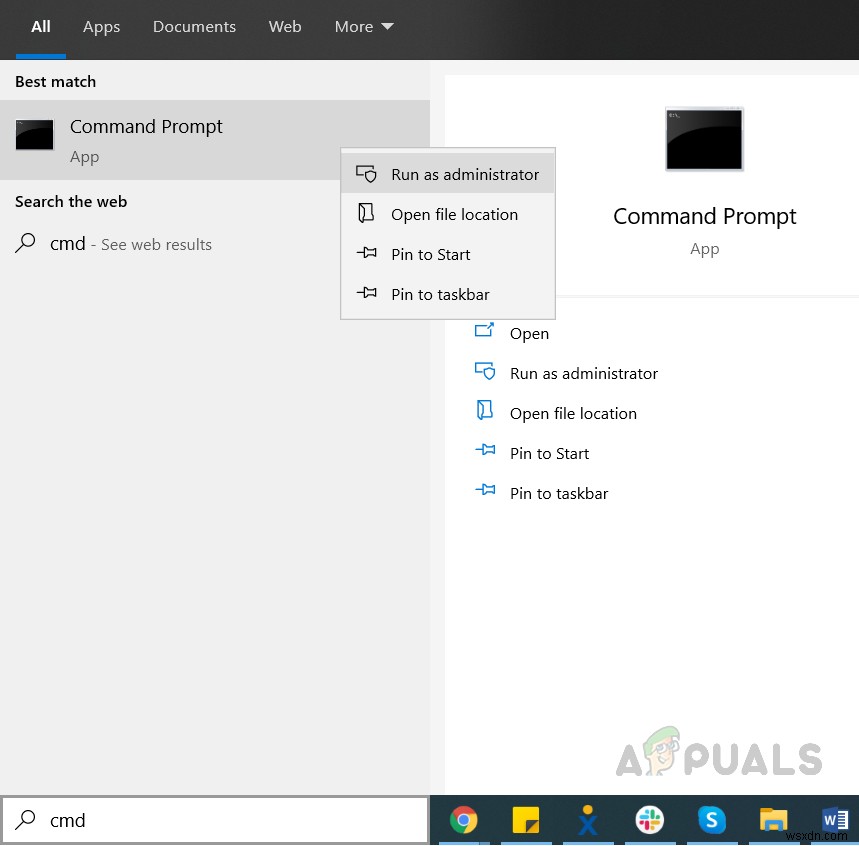The image size is (859, 846).
Task: Select the Command Prompt best match result
Action: coord(215,140)
